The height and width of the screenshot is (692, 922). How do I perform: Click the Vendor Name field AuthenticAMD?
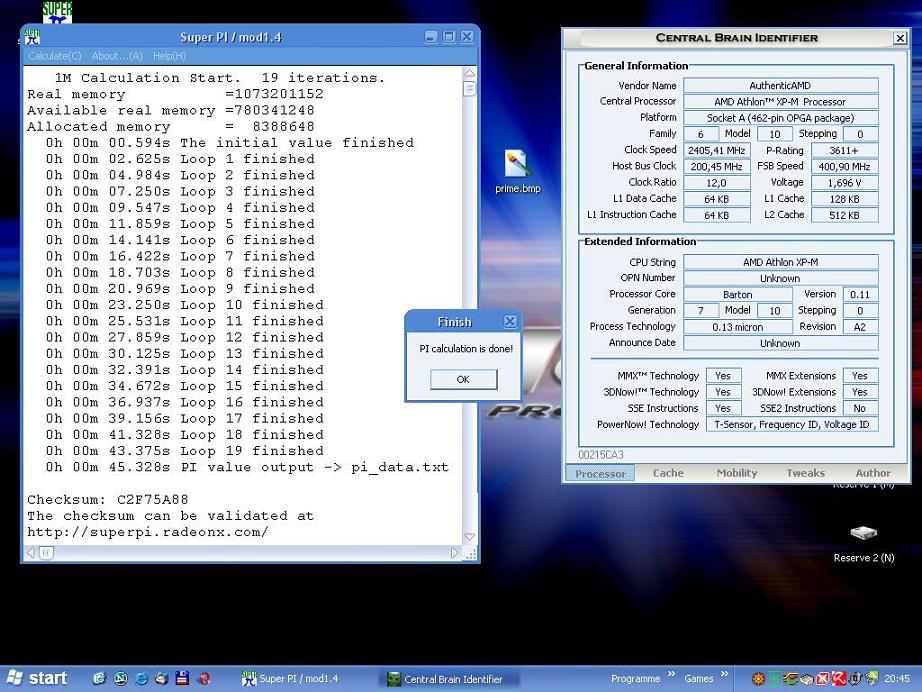click(780, 86)
